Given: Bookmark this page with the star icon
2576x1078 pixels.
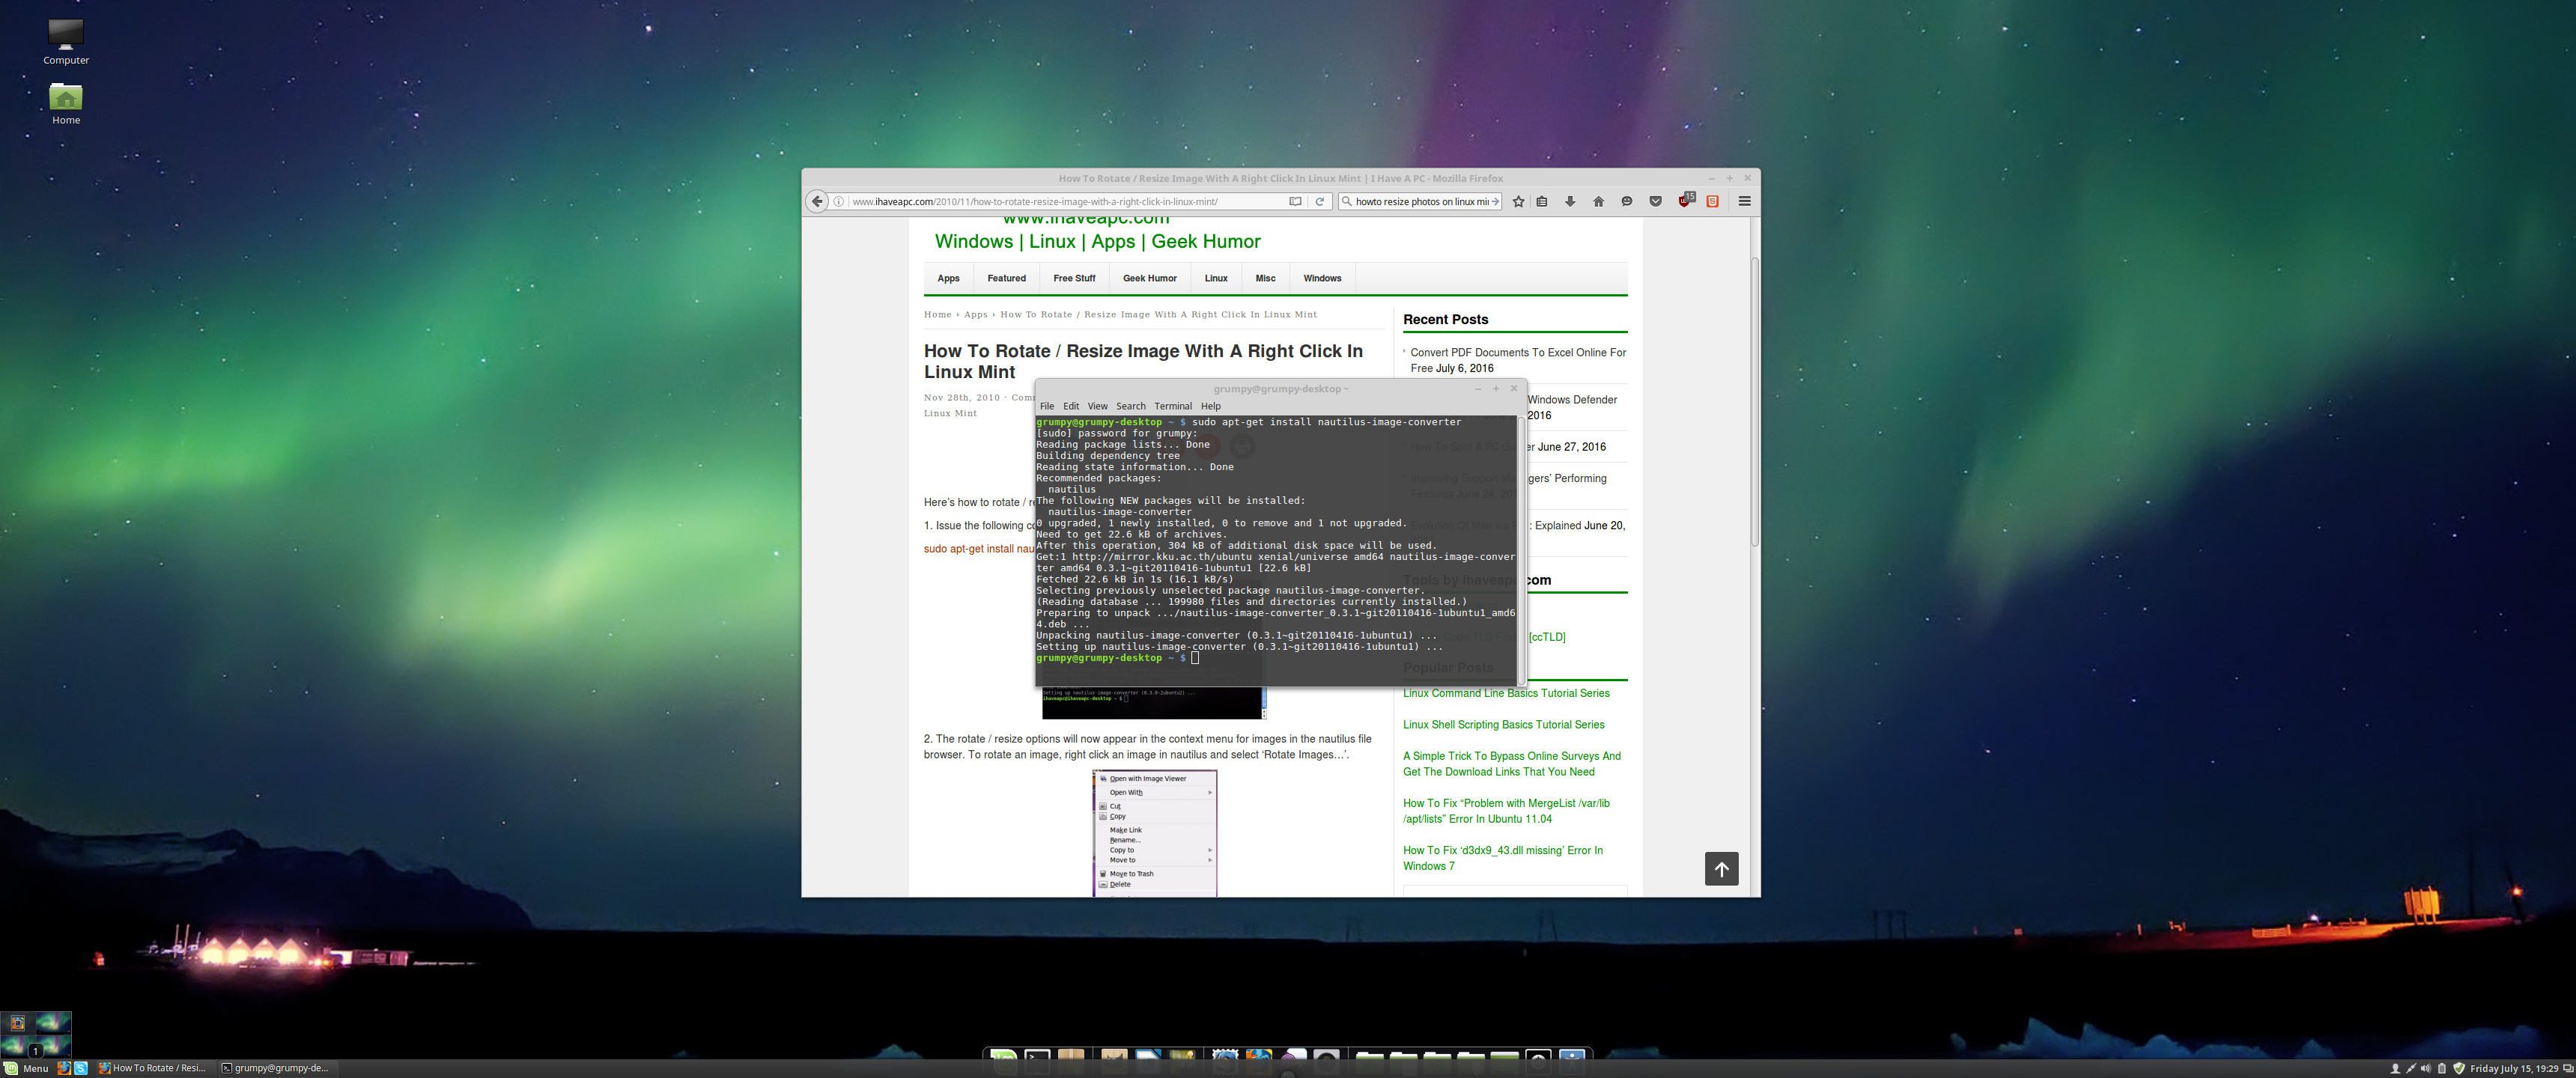Looking at the screenshot, I should click(x=1518, y=201).
